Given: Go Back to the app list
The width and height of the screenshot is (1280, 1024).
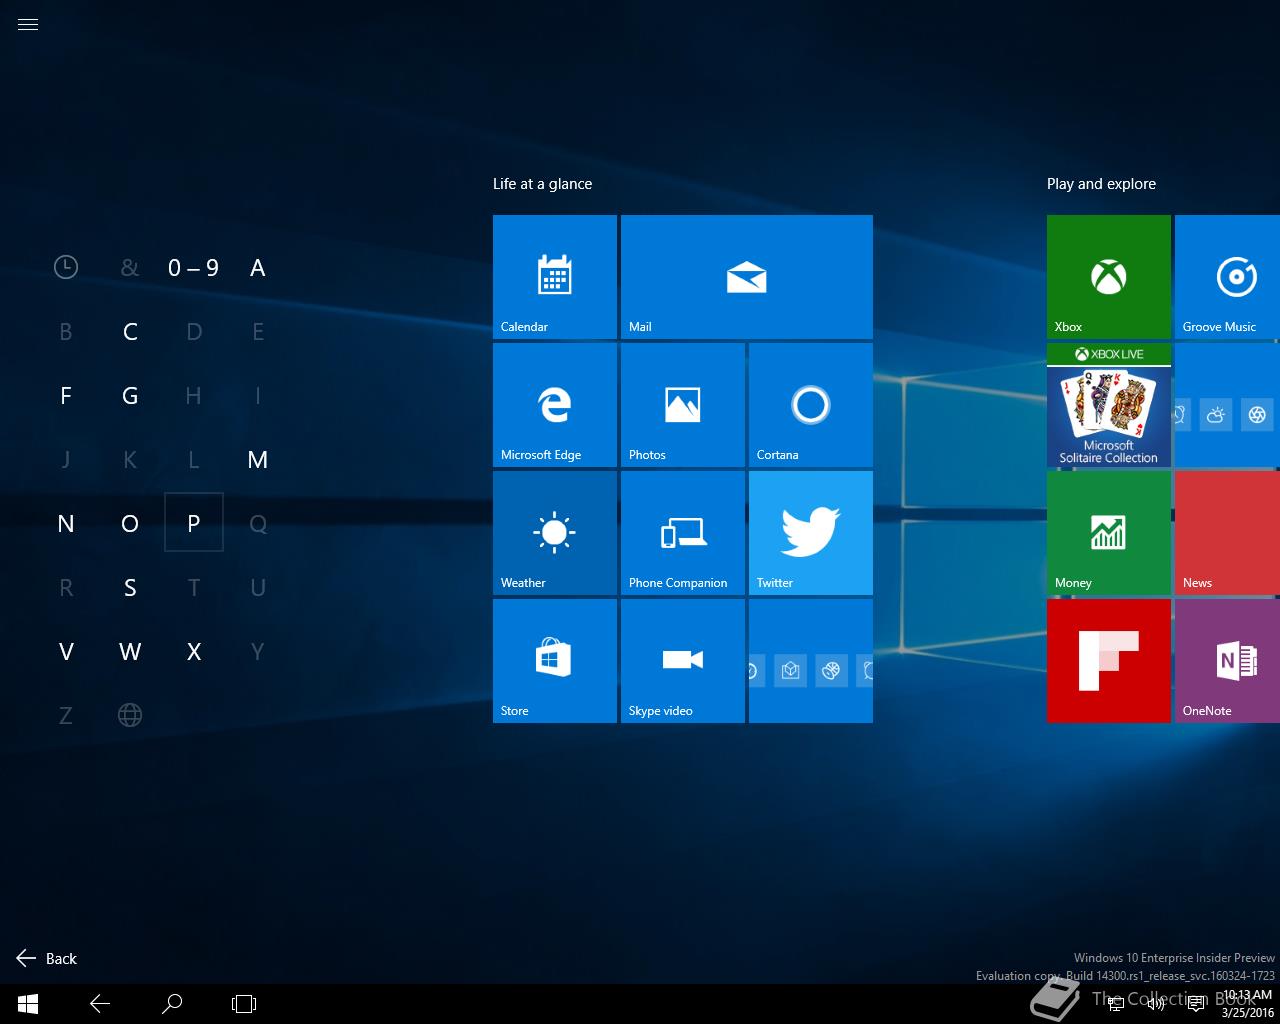Looking at the screenshot, I should coord(47,958).
